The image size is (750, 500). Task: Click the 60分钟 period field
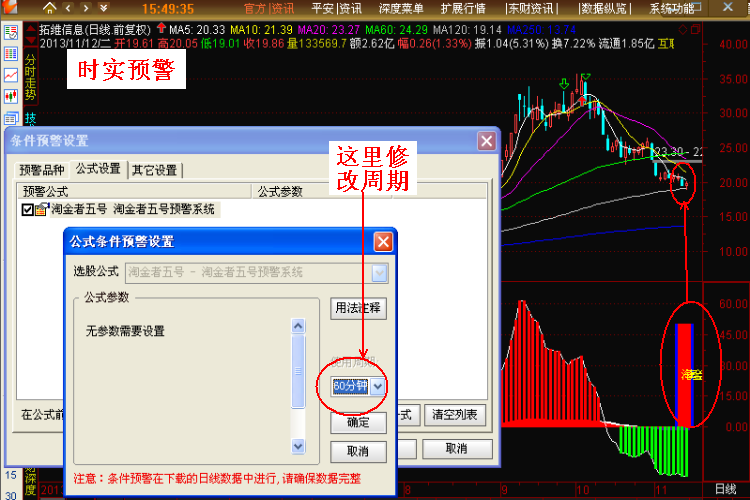[351, 386]
